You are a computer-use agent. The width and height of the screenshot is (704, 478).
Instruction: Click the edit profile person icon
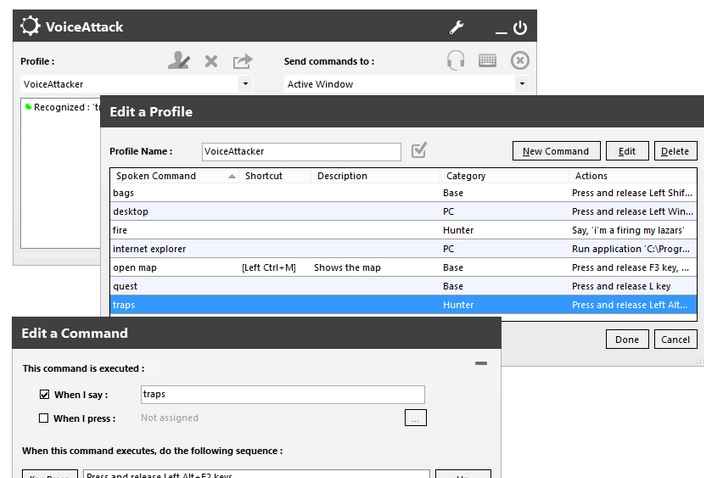(179, 61)
